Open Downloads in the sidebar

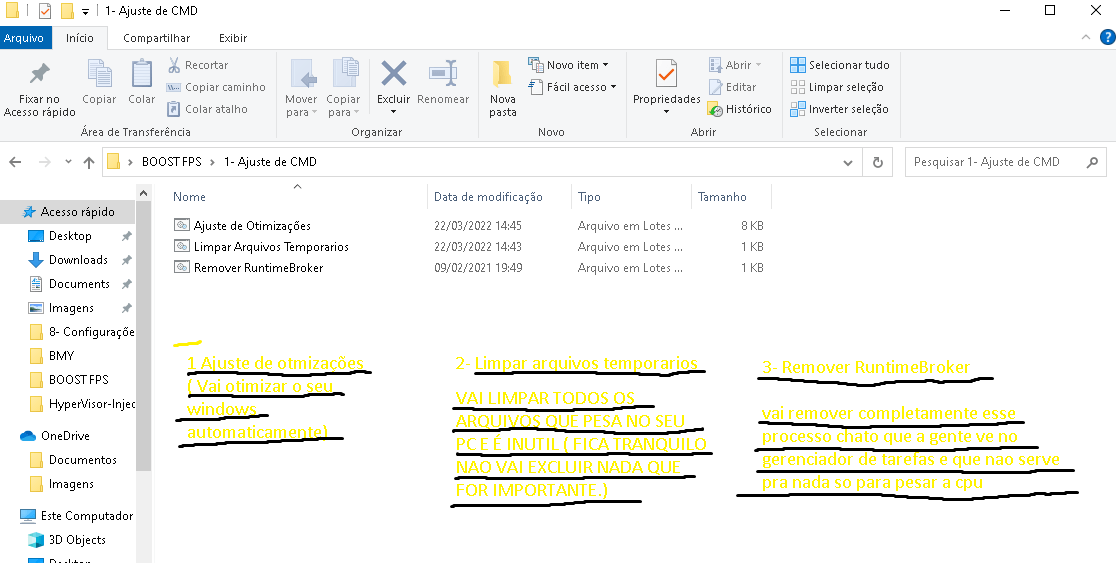pyautogui.click(x=78, y=260)
